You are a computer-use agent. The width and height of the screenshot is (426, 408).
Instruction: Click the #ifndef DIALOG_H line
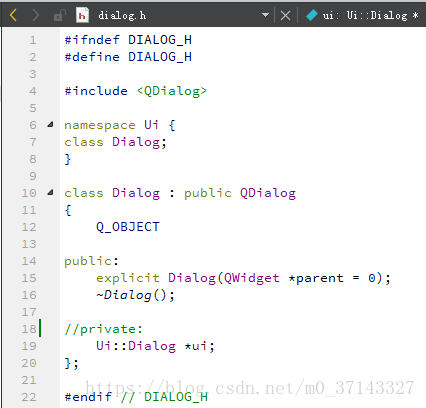point(128,40)
